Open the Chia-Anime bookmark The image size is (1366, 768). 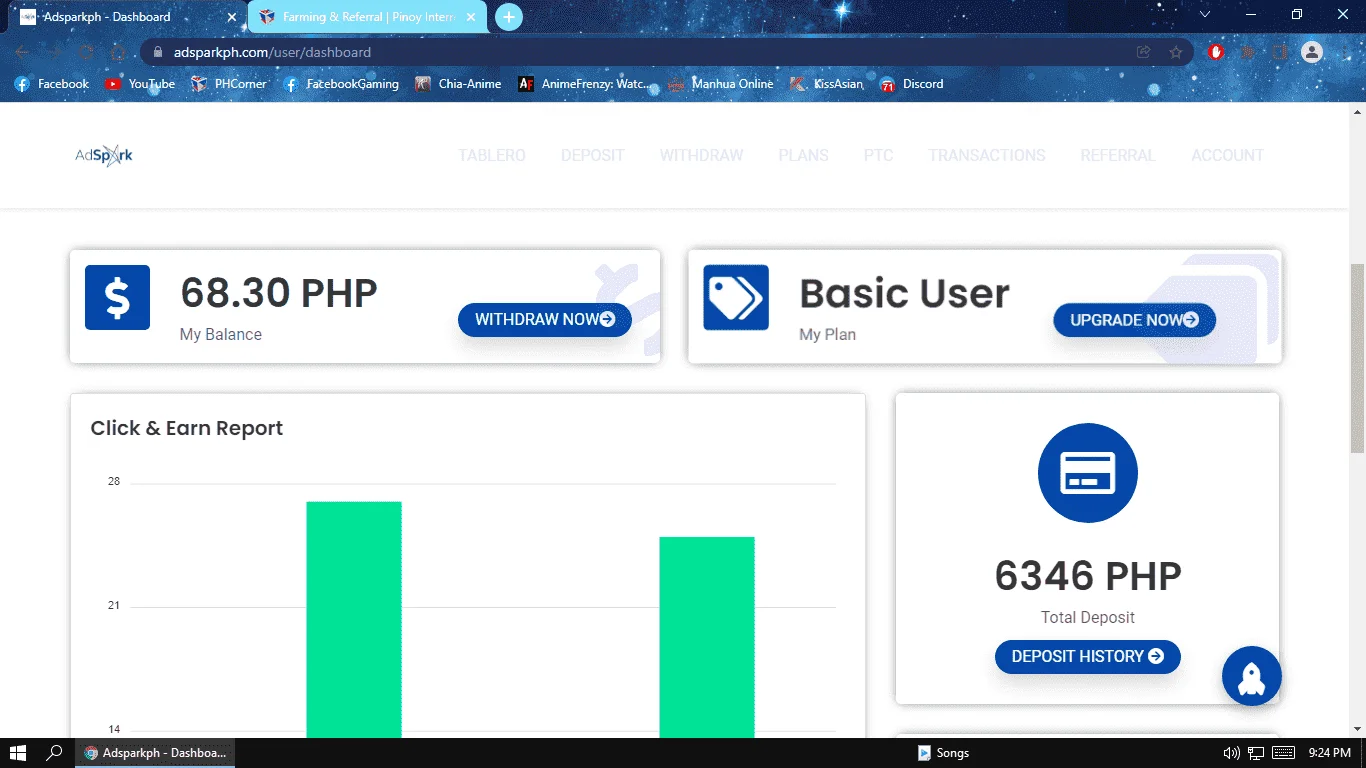pyautogui.click(x=458, y=84)
